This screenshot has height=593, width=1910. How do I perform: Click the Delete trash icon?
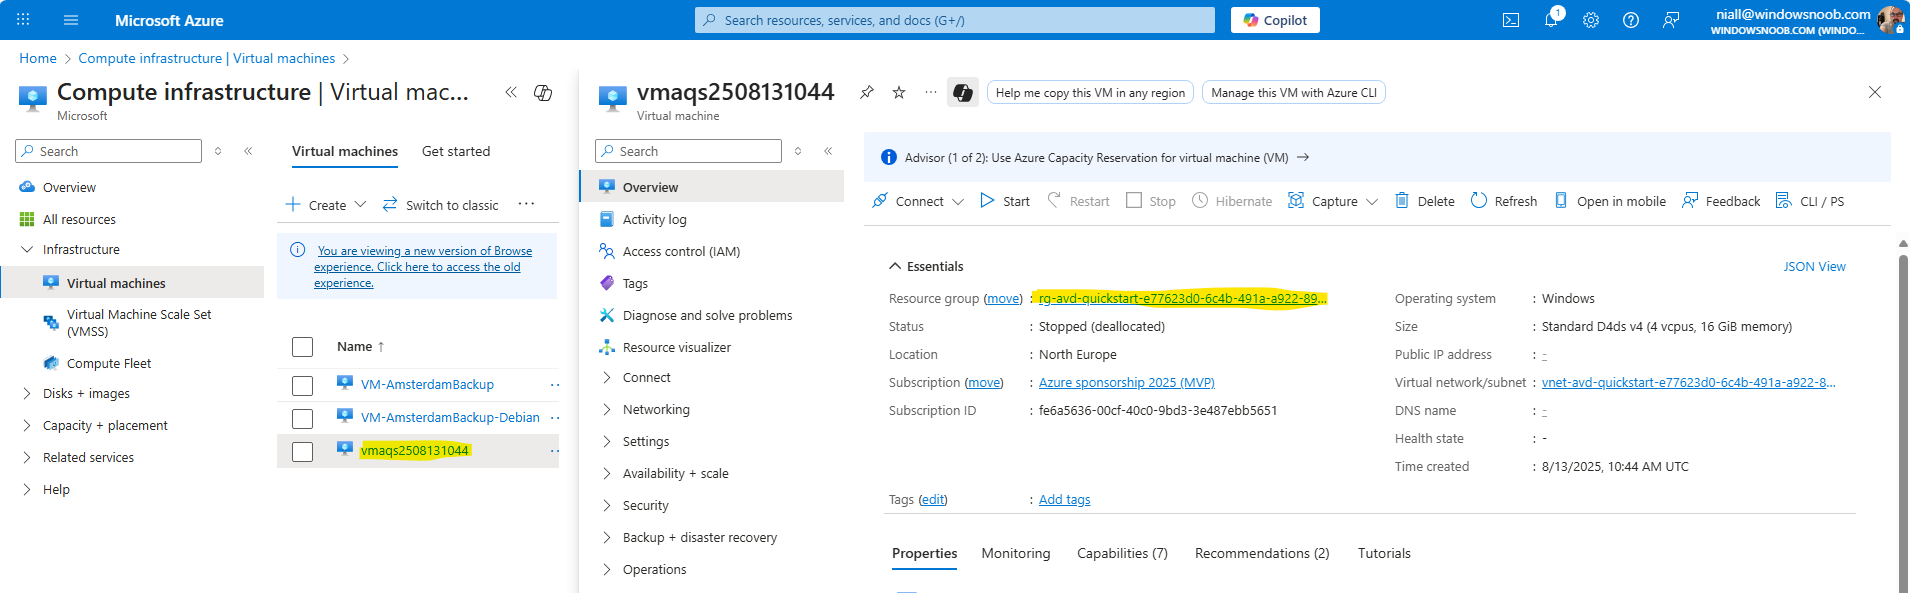(x=1402, y=201)
